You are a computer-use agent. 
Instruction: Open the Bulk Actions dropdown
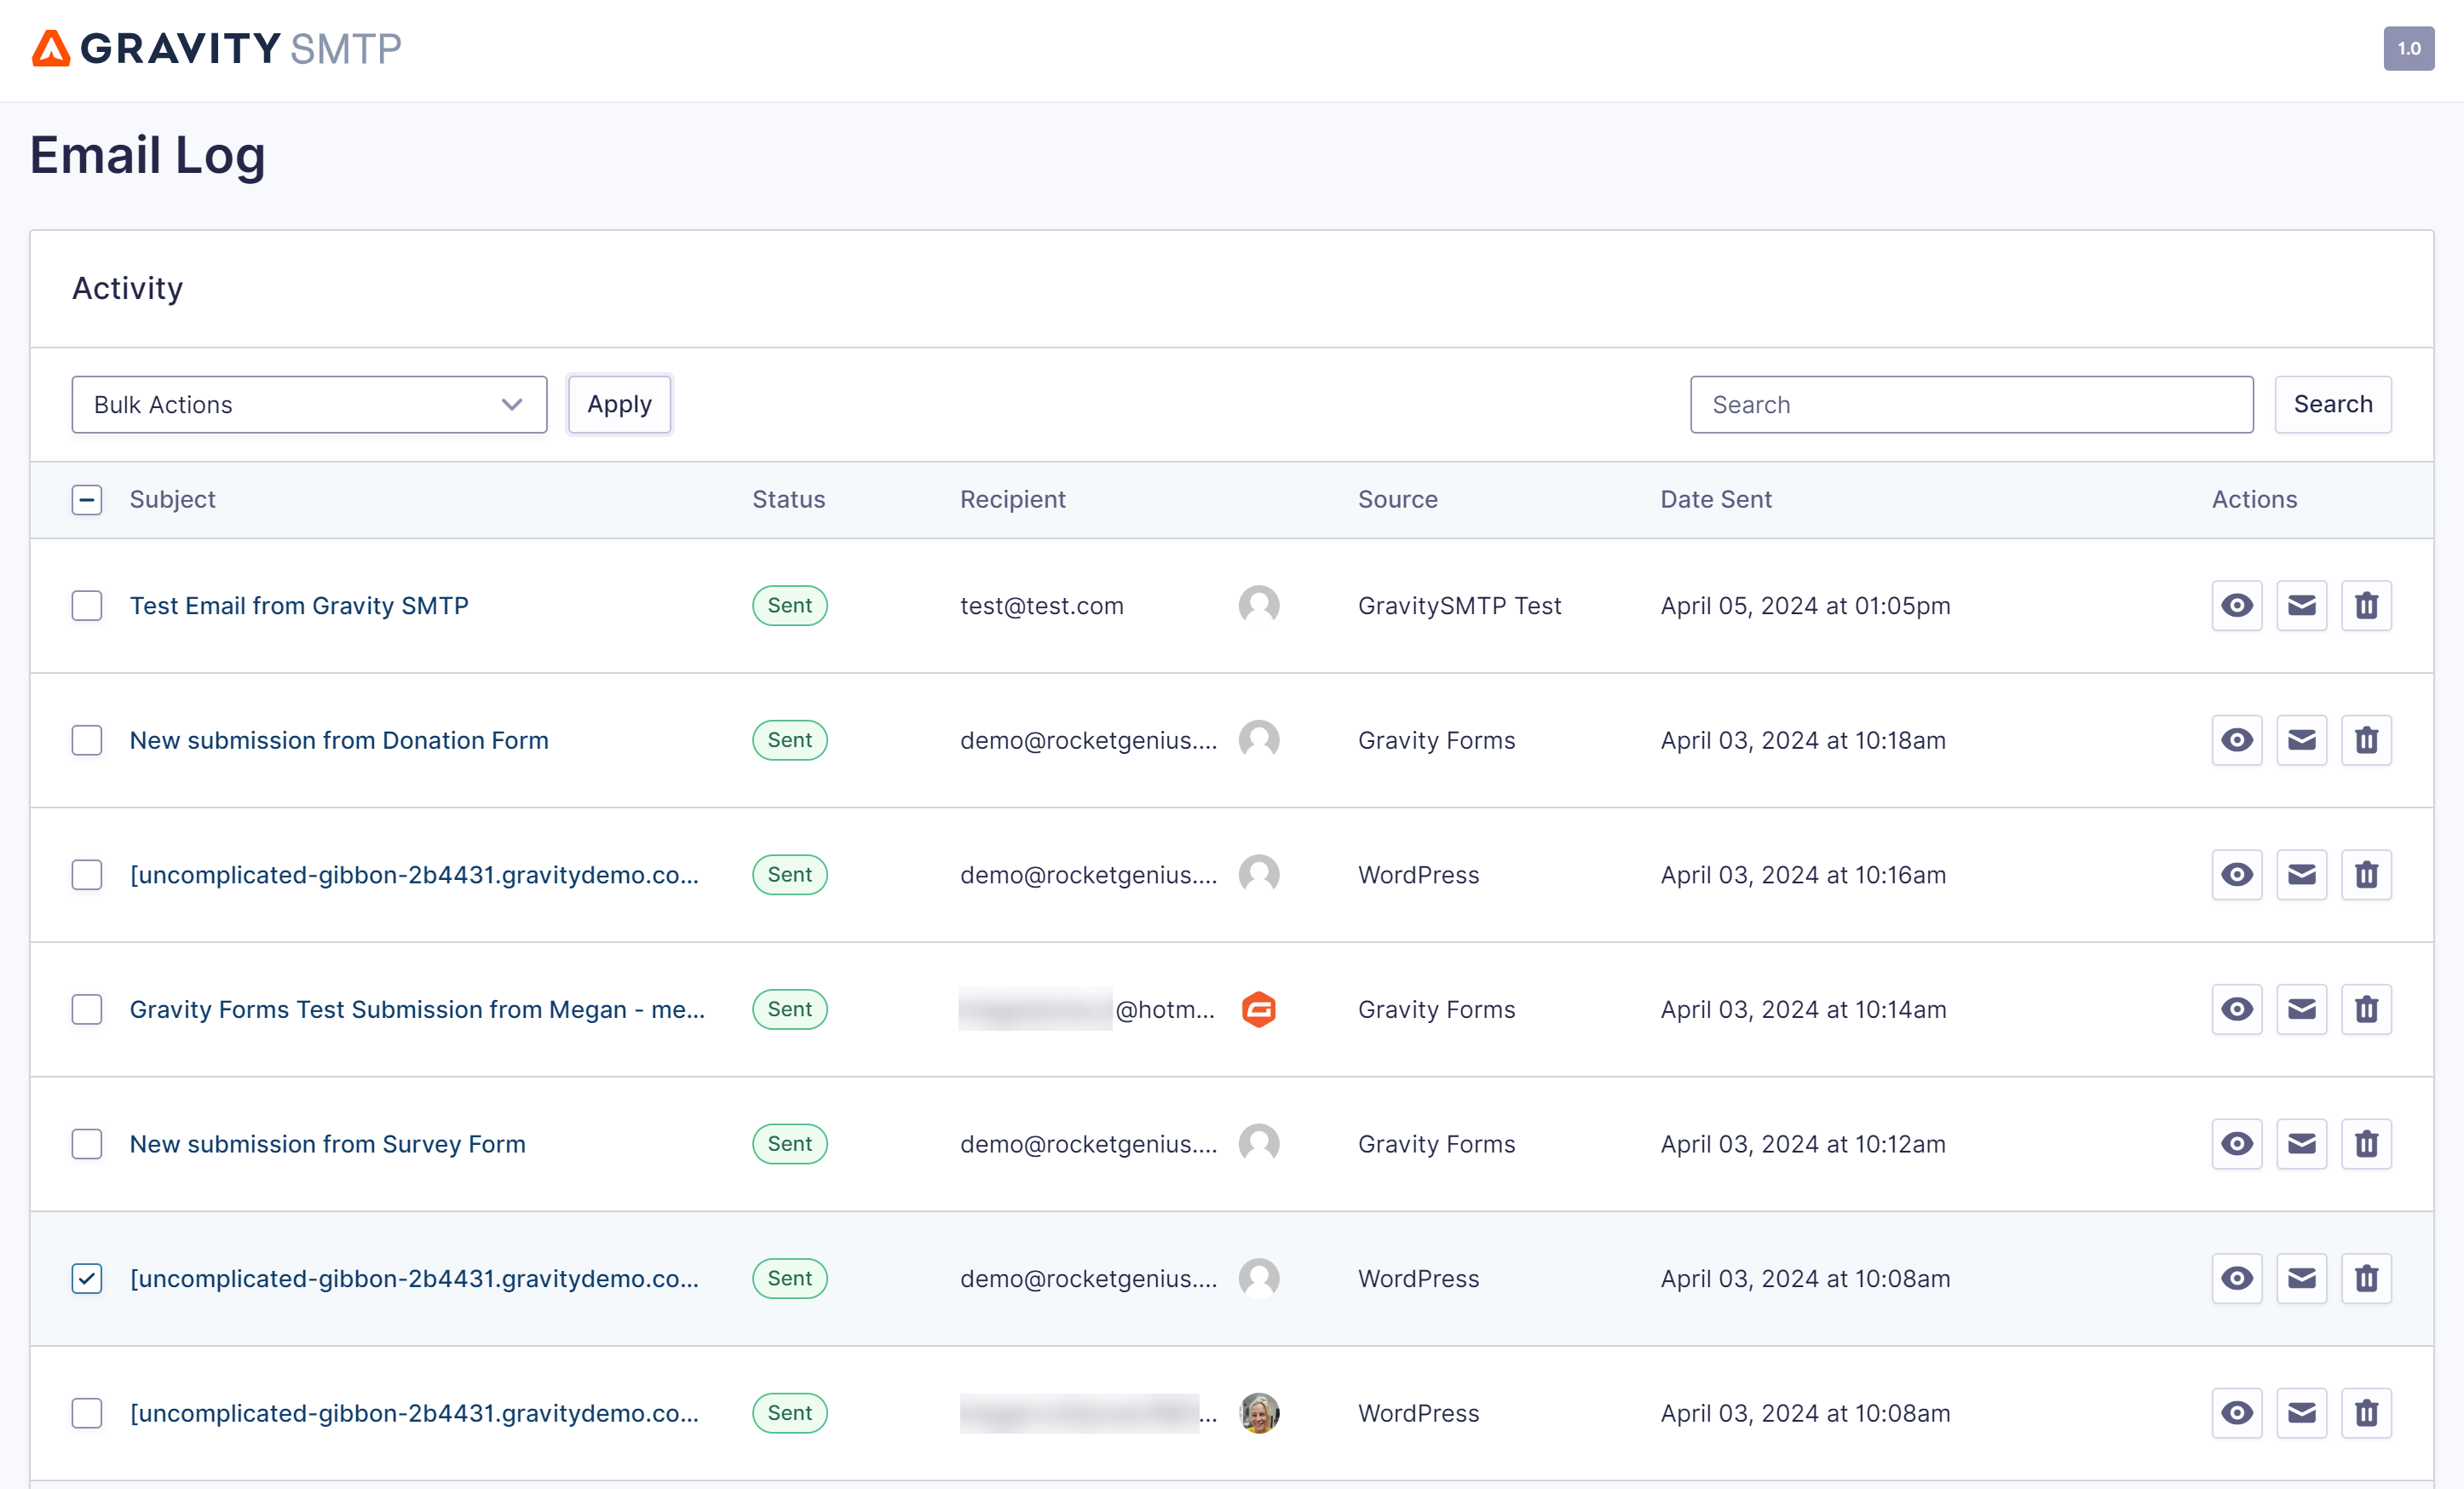click(309, 405)
